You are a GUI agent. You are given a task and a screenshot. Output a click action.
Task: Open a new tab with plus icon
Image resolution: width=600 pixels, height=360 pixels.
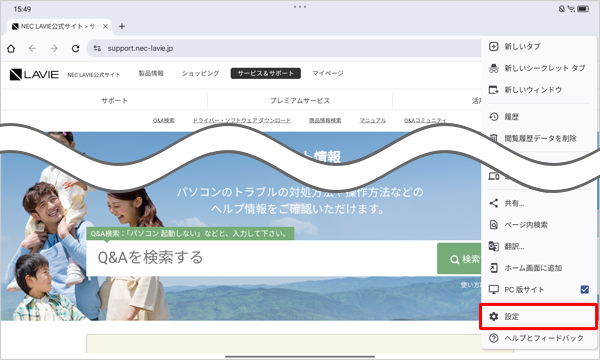(x=122, y=26)
